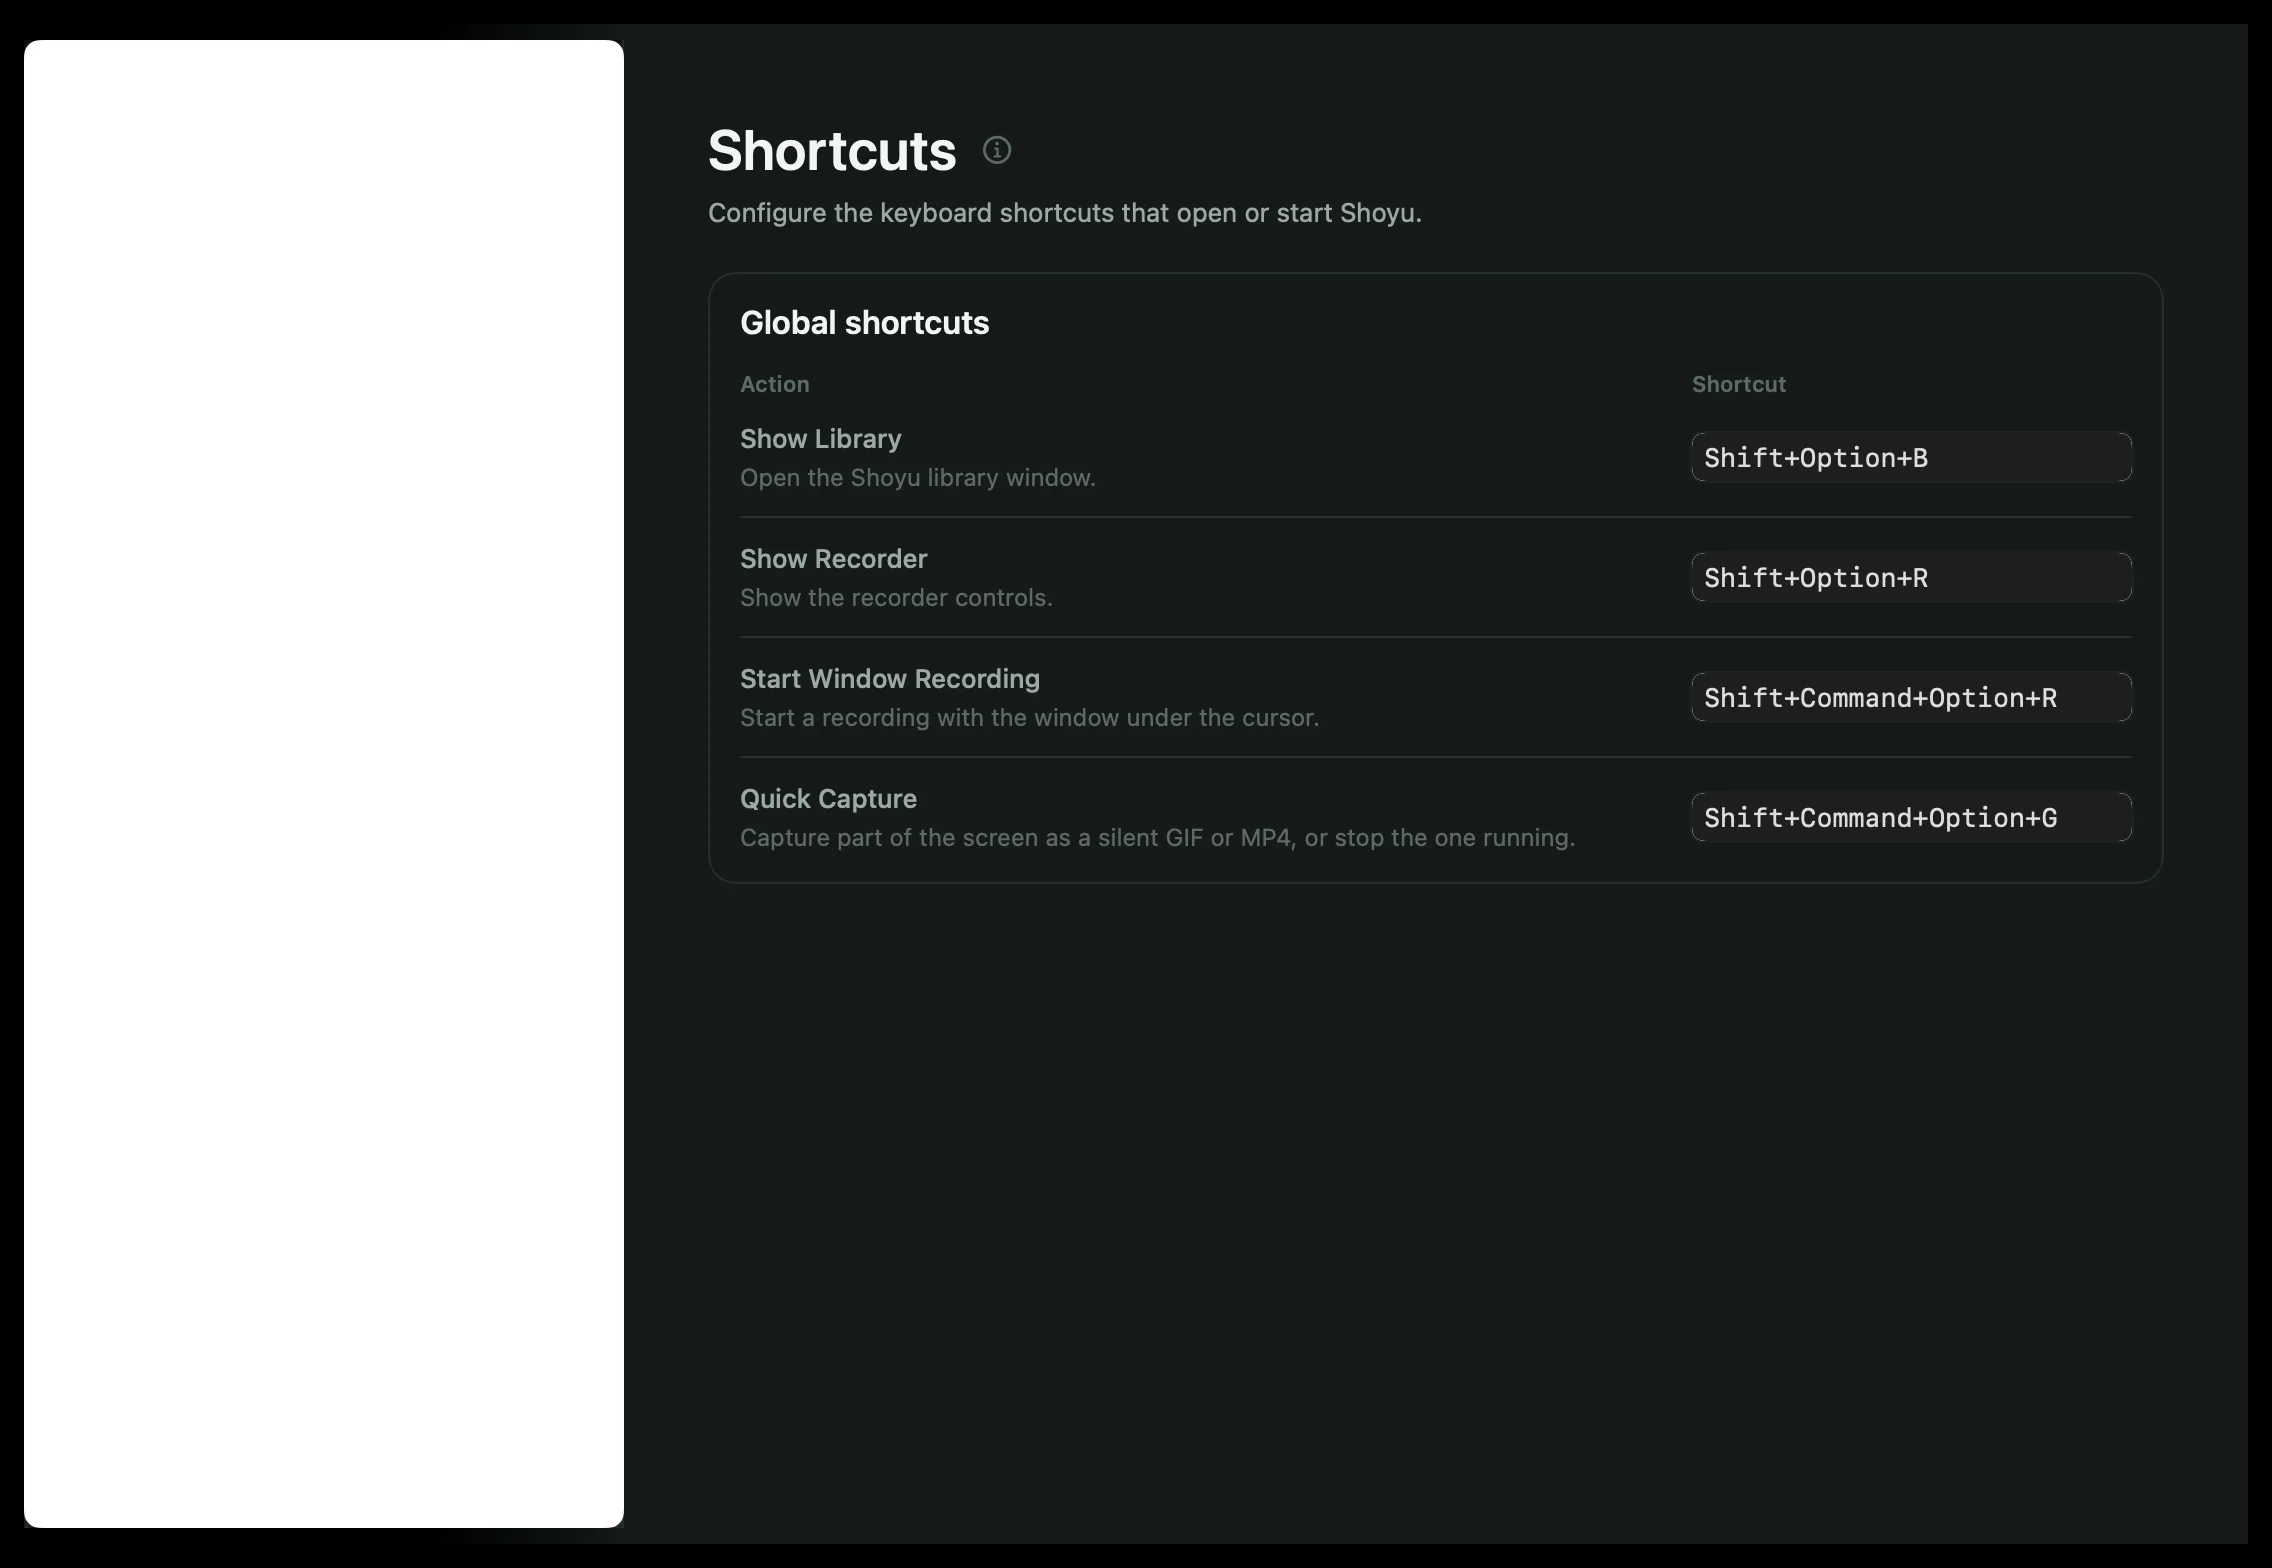Click the window-under-cursor recording description
This screenshot has width=2272, height=1568.
[1029, 718]
